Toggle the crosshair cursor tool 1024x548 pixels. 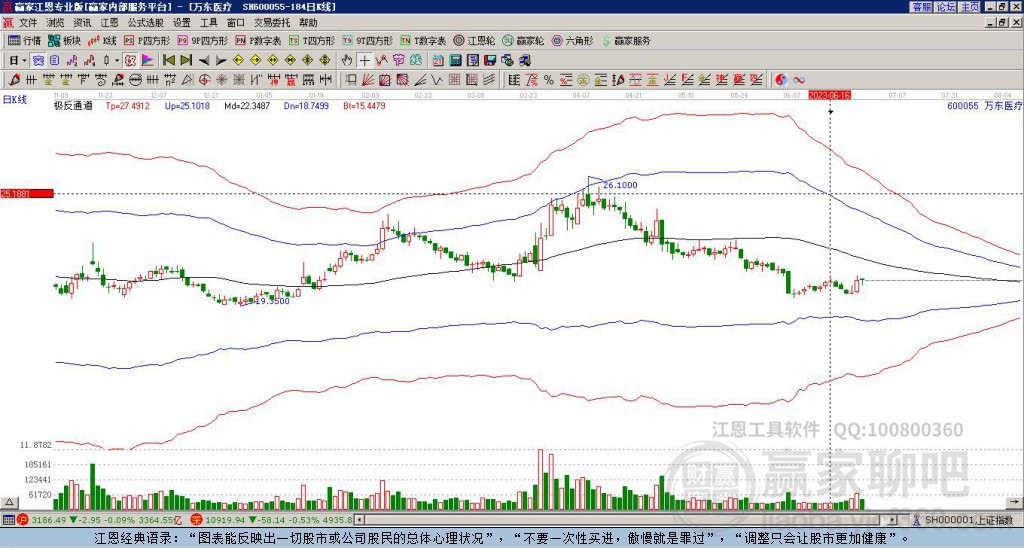(x=364, y=61)
